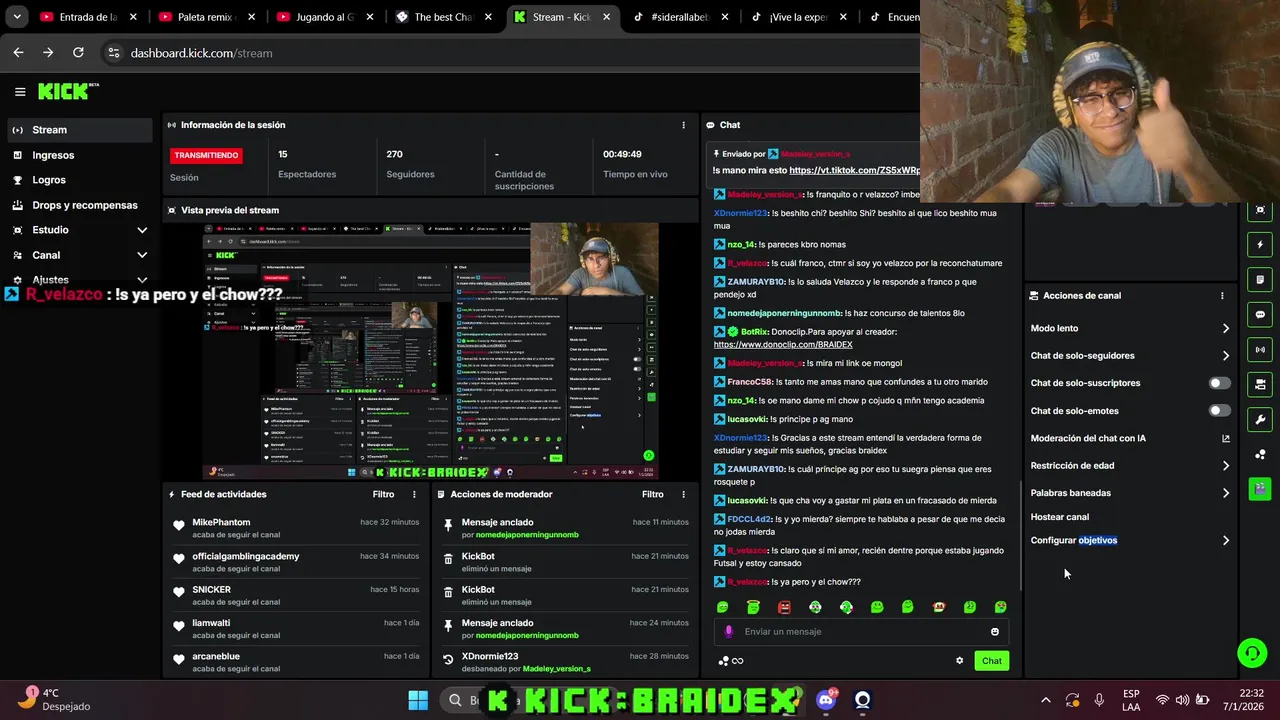Enable Chat de solo-suscriptores toggle
1280x720 pixels.
tap(1219, 383)
